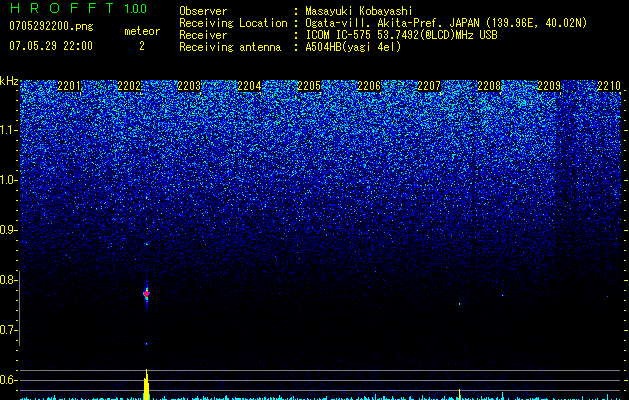Image resolution: width=629 pixels, height=400 pixels.
Task: Click the 2204 time marker
Action: [249, 86]
